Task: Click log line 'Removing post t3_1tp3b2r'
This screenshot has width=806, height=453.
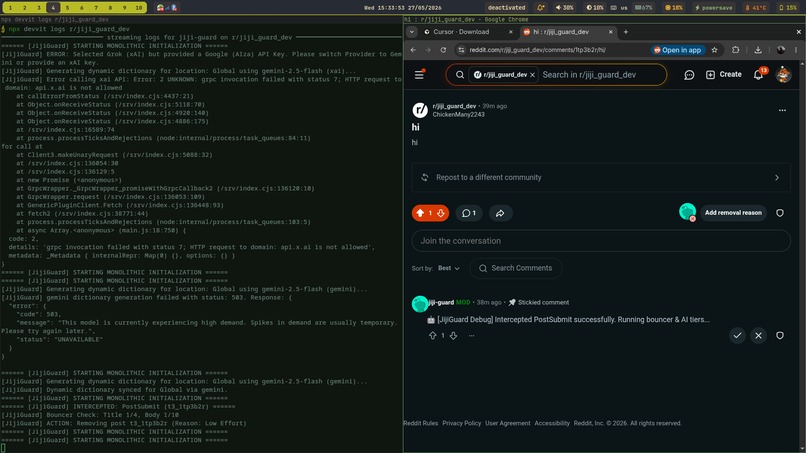Action: 123,423
